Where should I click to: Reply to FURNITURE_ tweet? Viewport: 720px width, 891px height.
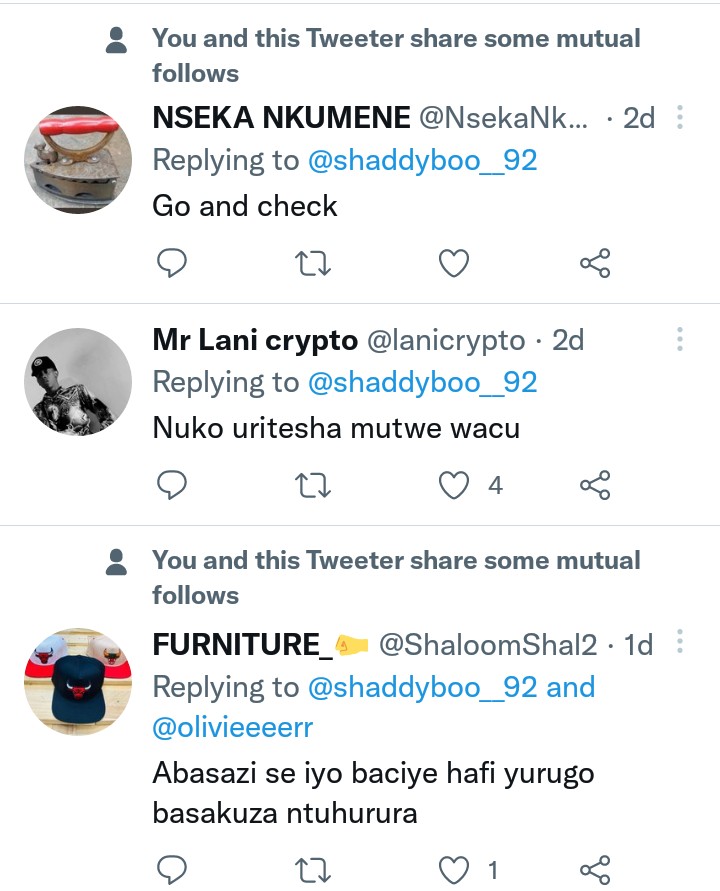[173, 870]
